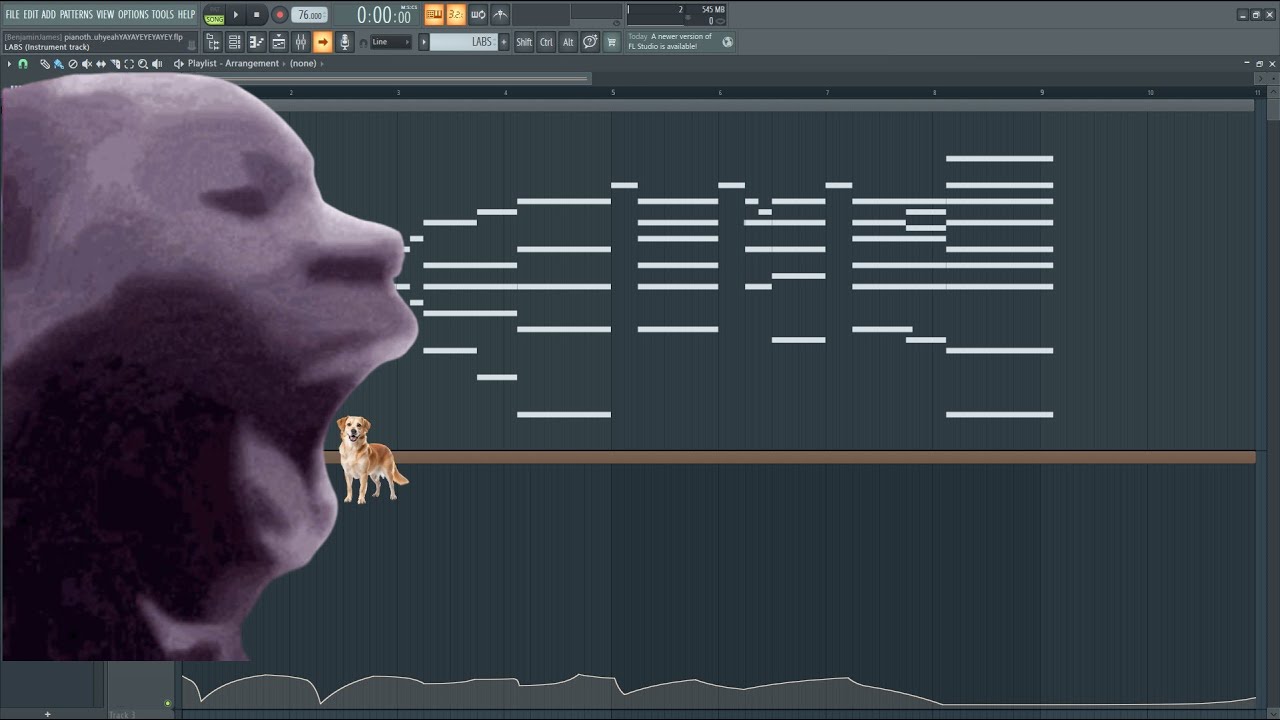The height and width of the screenshot is (720, 1280).
Task: Select the Delete tool
Action: pos(73,64)
